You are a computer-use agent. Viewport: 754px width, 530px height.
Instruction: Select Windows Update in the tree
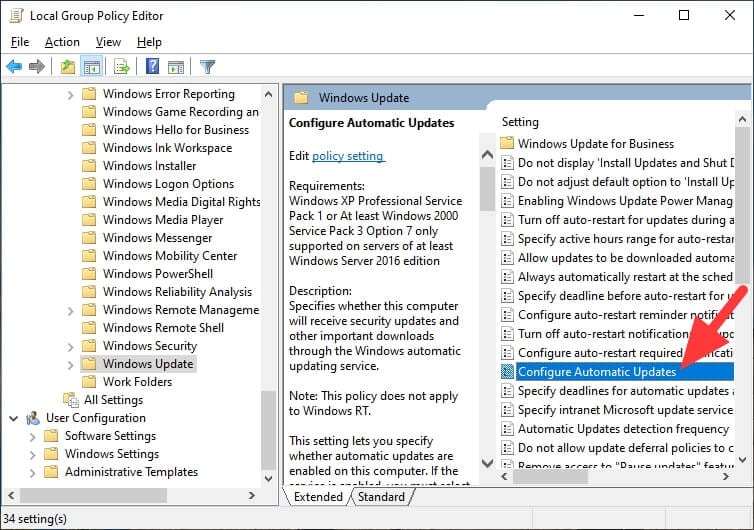pyautogui.click(x=148, y=364)
